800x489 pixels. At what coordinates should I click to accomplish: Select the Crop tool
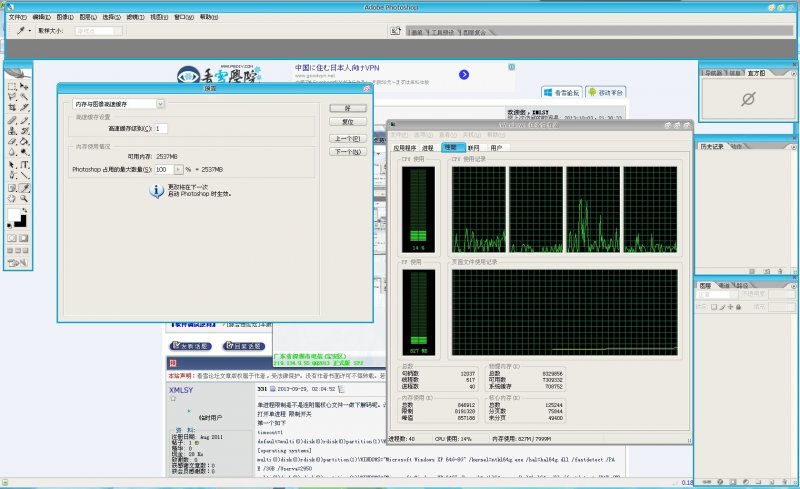click(x=12, y=107)
